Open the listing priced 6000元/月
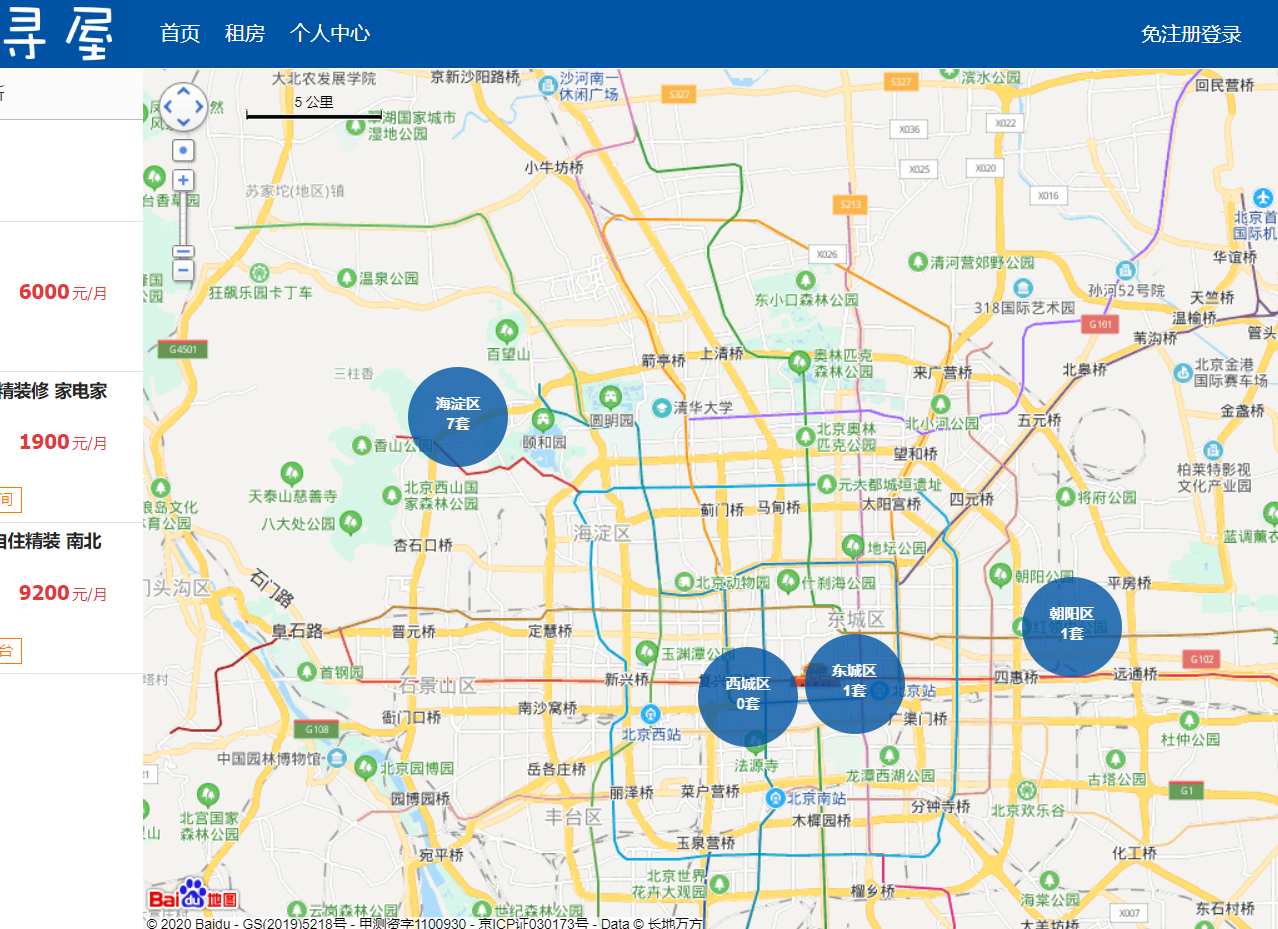The height and width of the screenshot is (929, 1278). point(71,297)
